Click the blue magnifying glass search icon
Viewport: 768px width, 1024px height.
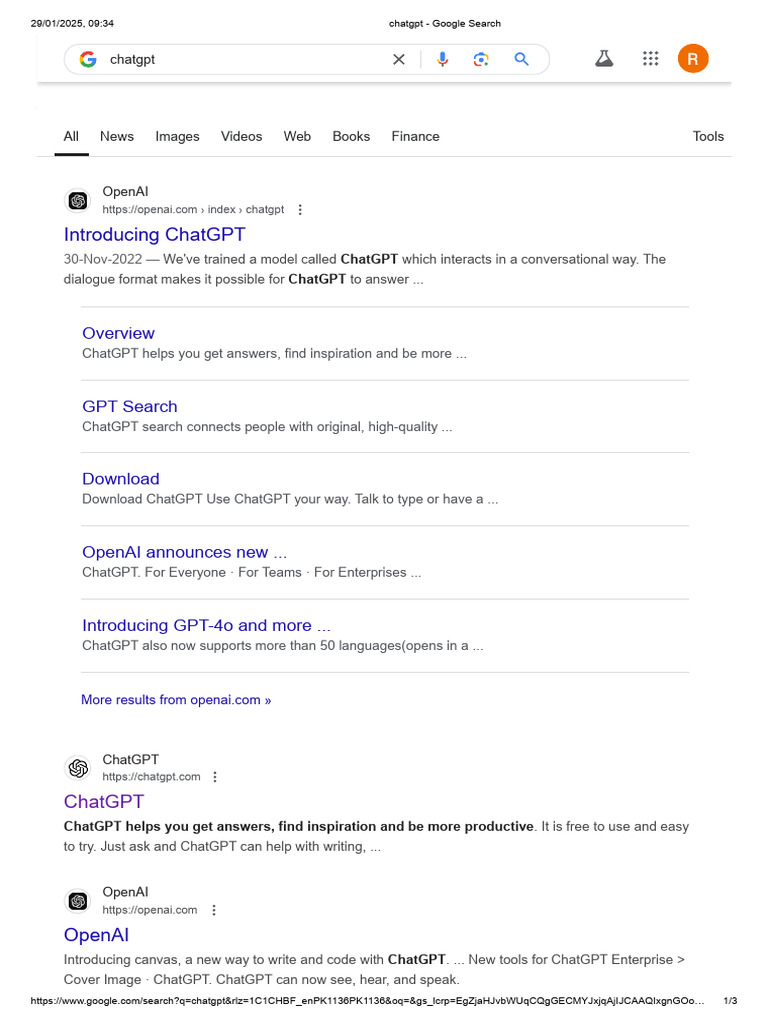tap(521, 59)
